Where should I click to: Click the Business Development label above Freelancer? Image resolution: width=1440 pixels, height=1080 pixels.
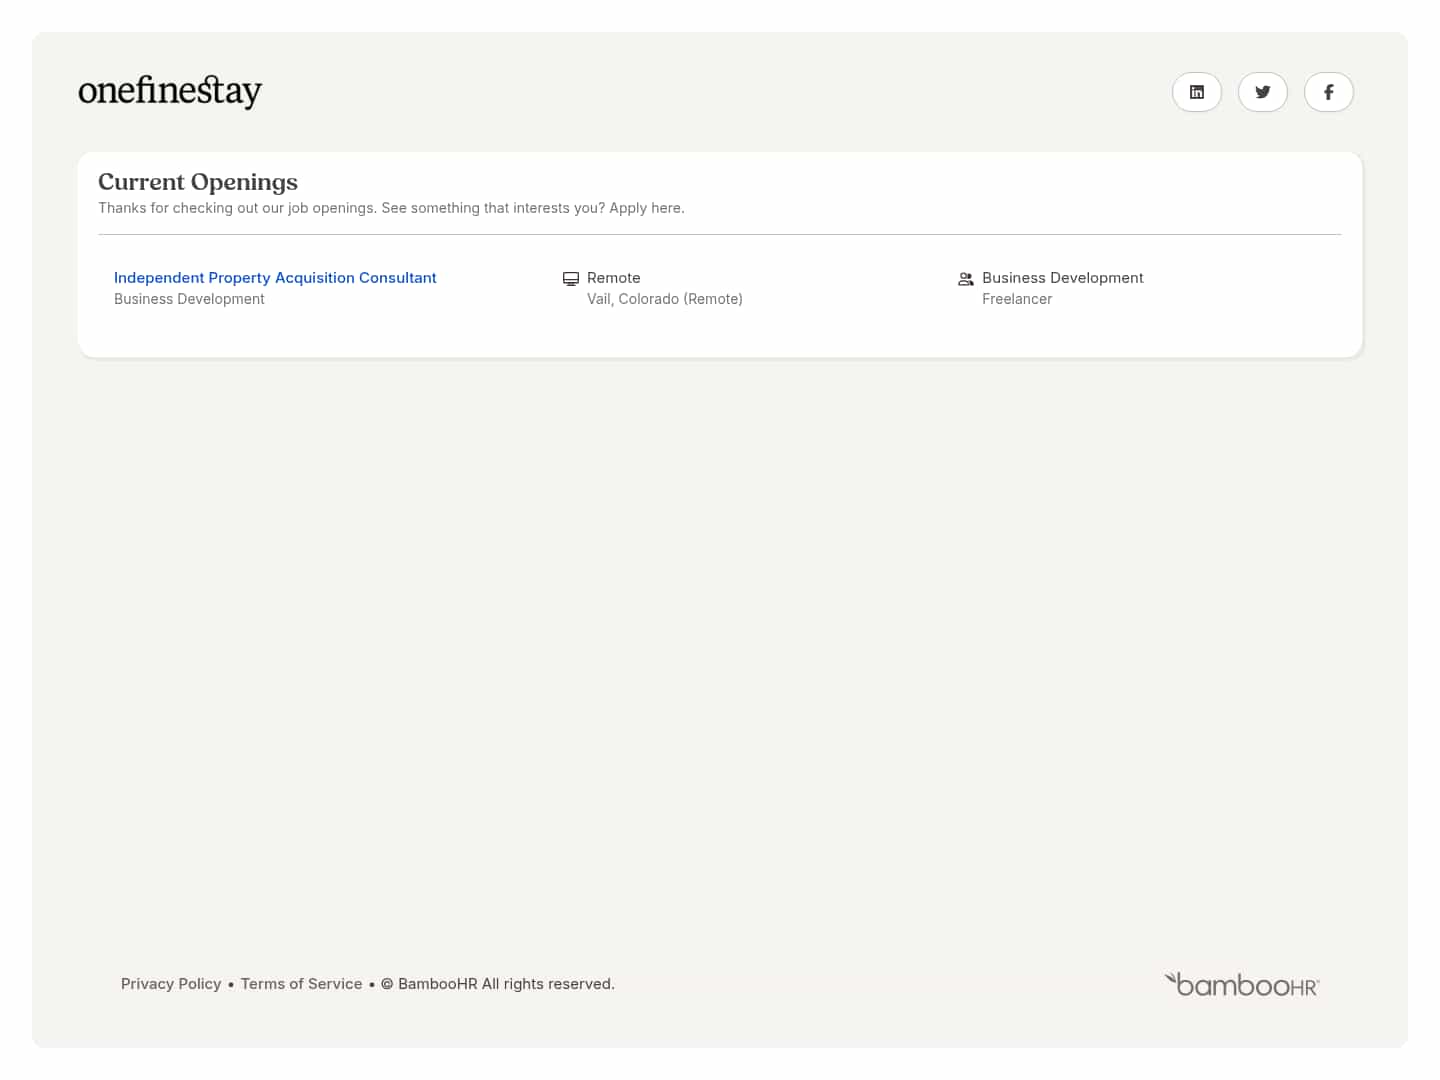1063,278
